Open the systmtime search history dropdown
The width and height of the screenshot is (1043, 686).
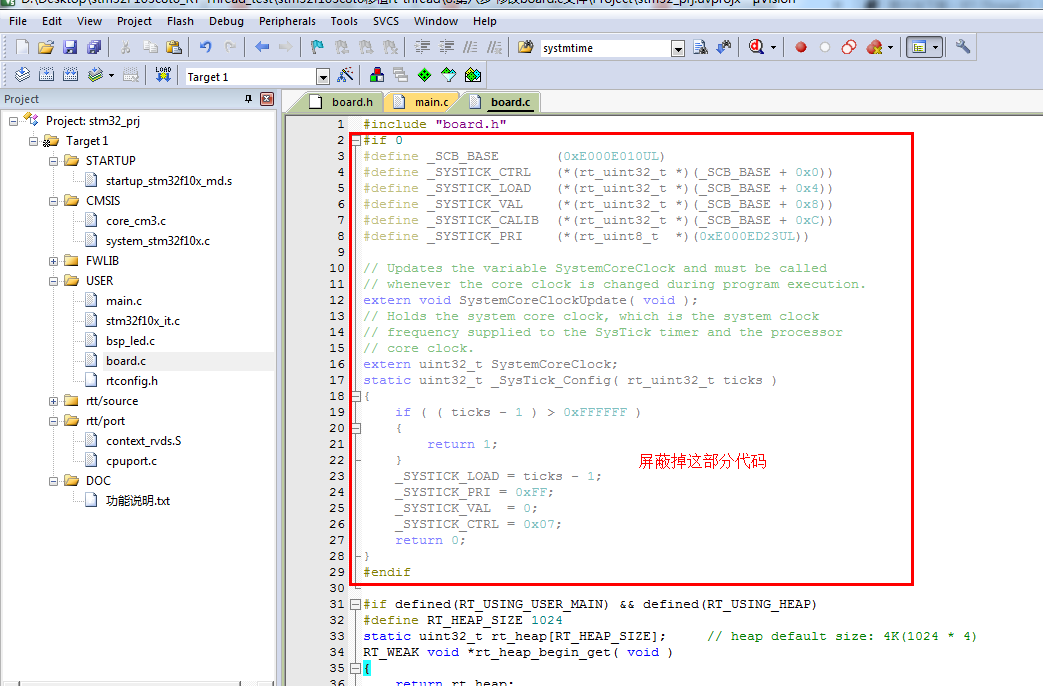pyautogui.click(x=677, y=46)
